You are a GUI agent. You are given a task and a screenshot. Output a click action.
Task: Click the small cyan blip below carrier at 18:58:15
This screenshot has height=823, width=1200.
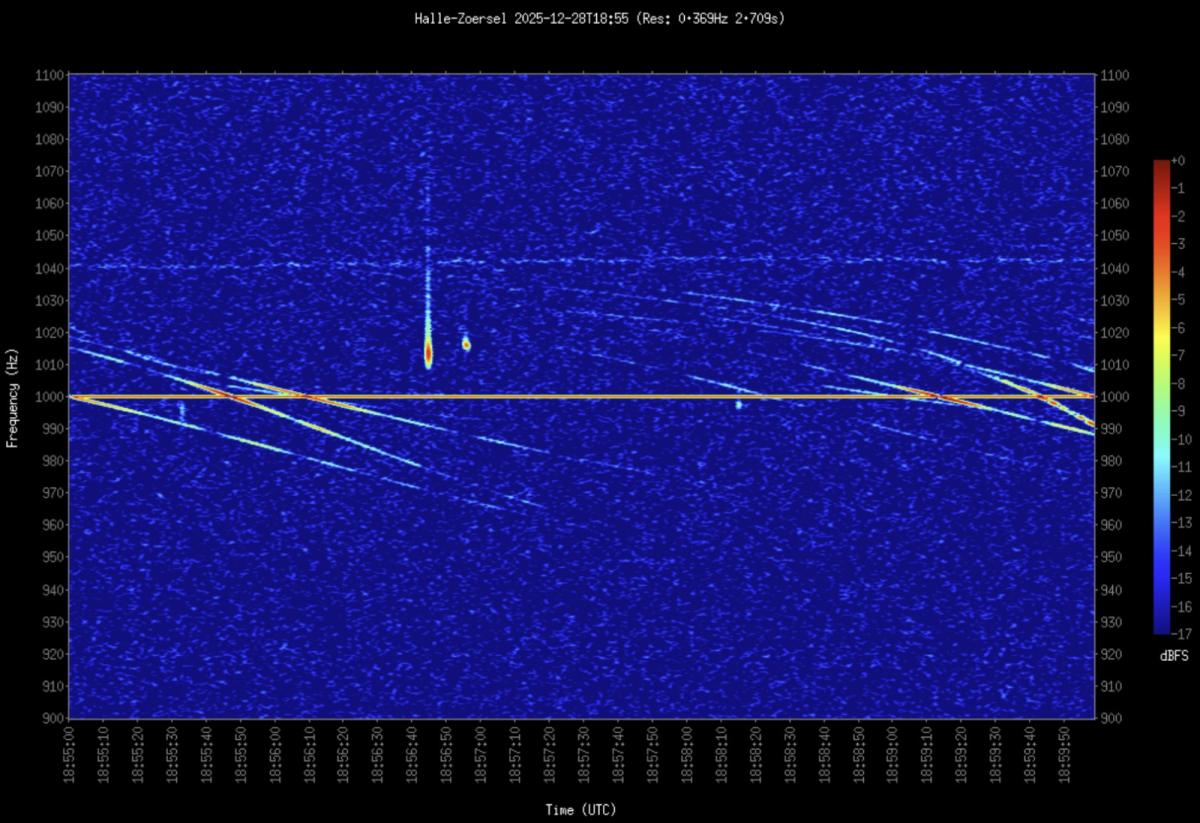click(x=738, y=405)
